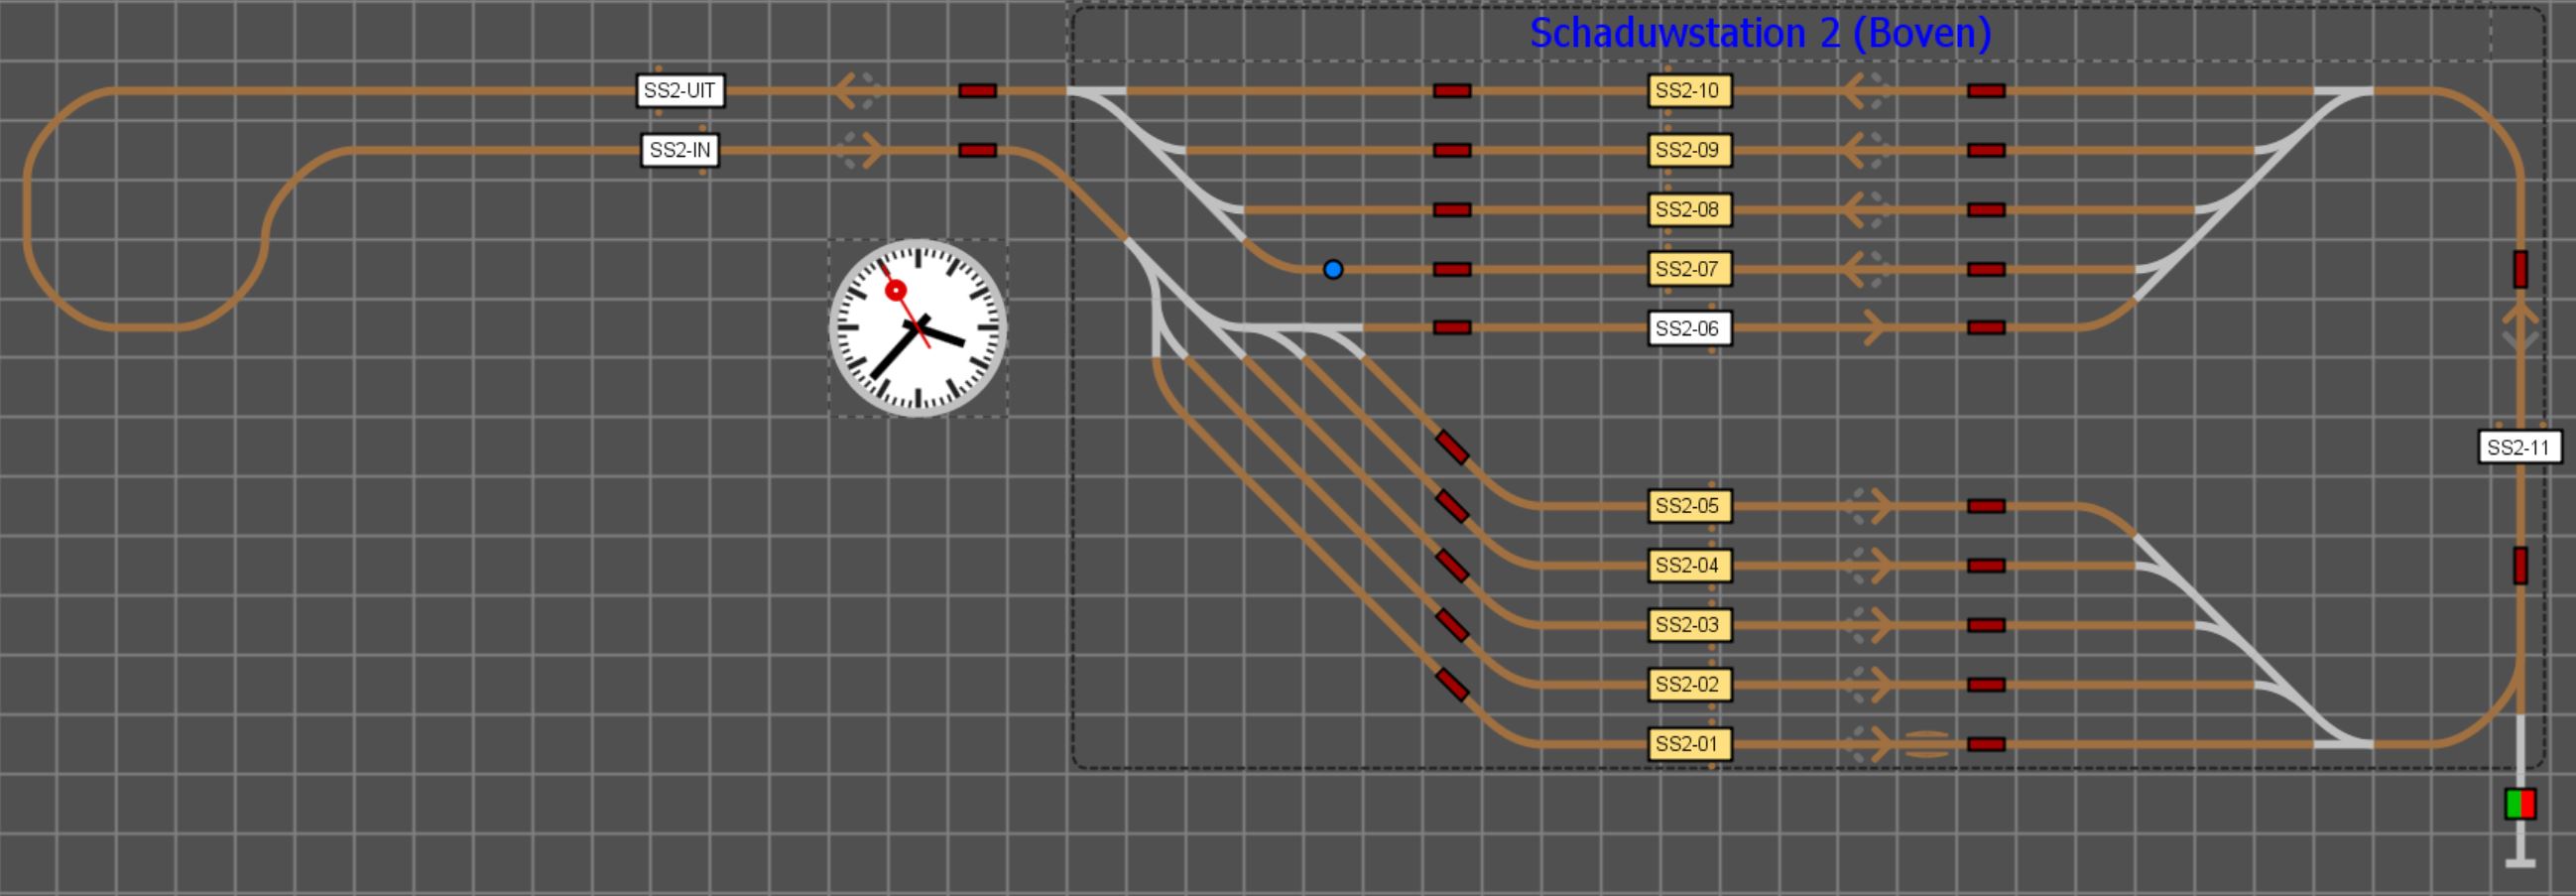The height and width of the screenshot is (896, 2576).
Task: Click sensor right of SS2-07 block
Action: tap(1986, 269)
